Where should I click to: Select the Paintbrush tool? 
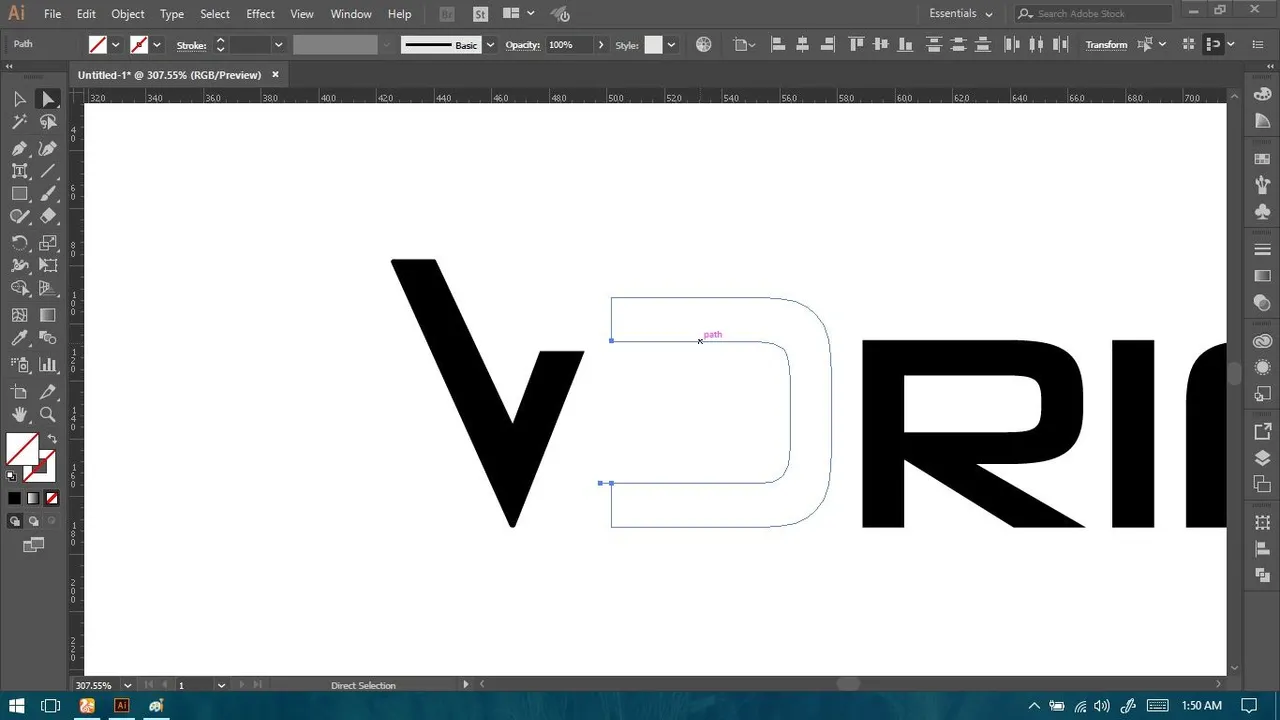[48, 194]
